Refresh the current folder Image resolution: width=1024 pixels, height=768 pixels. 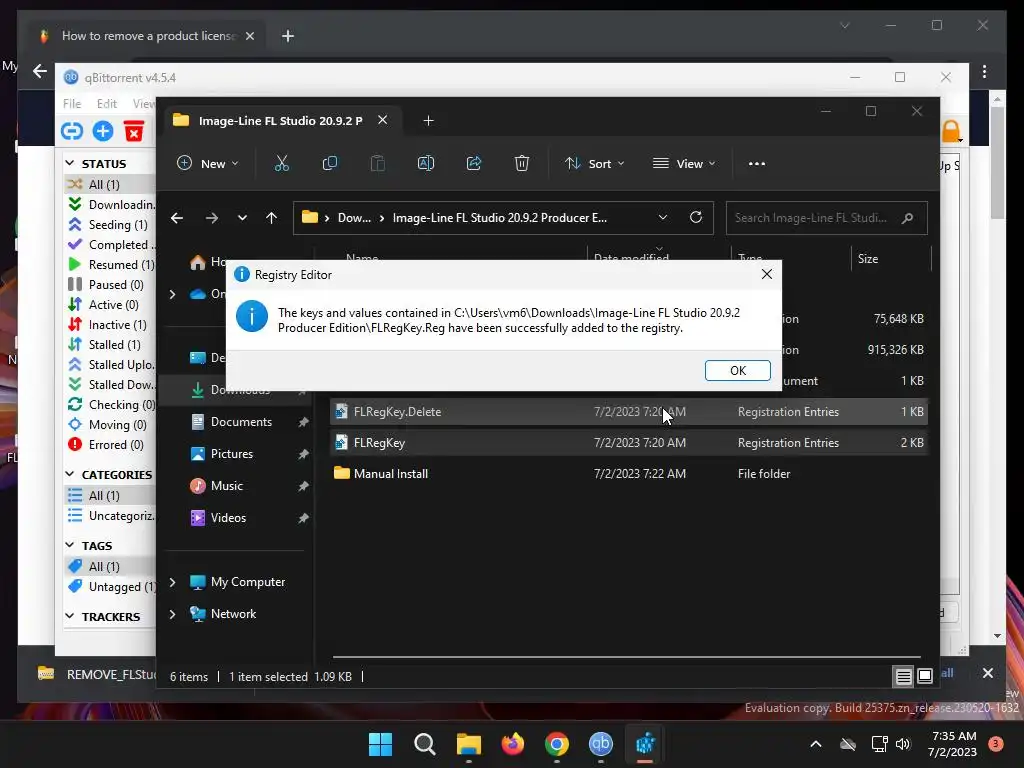point(696,217)
